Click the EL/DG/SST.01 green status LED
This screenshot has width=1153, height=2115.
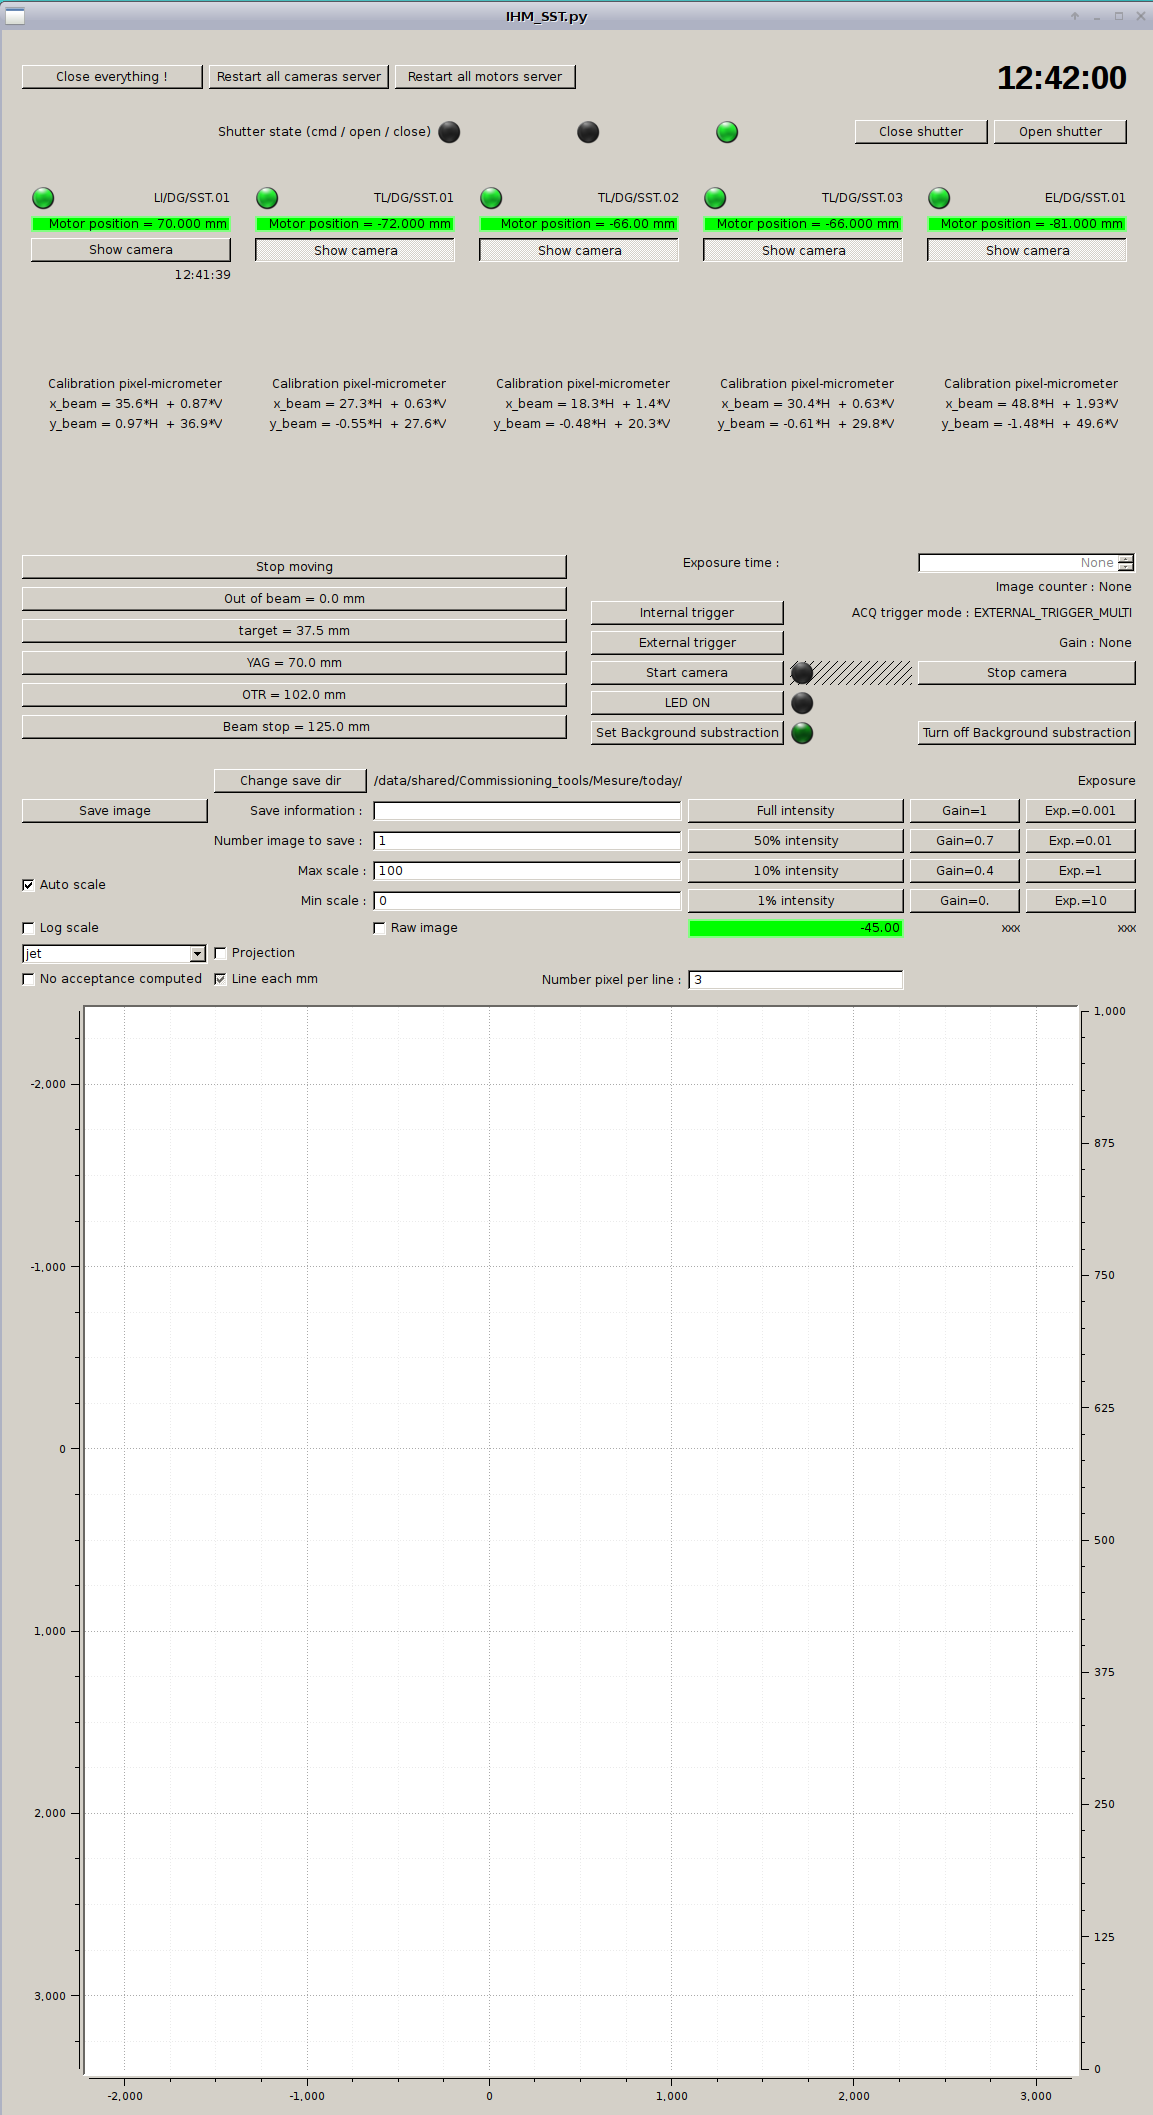click(x=939, y=198)
